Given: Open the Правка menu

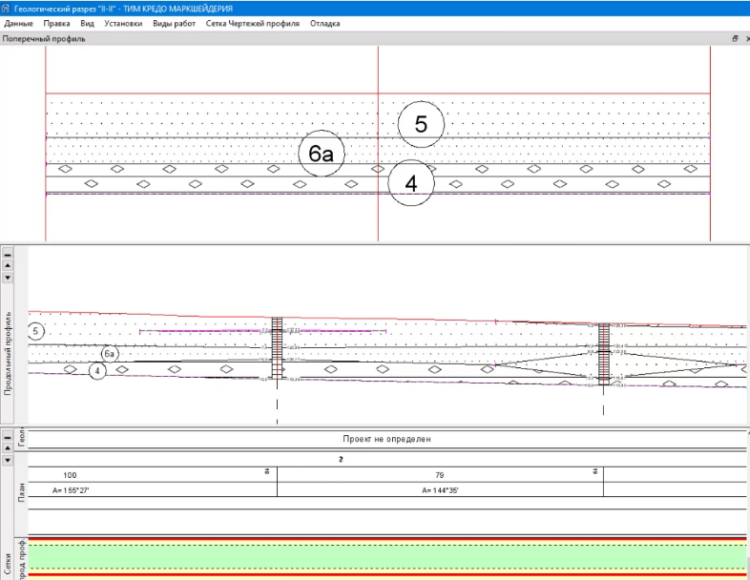Looking at the screenshot, I should 57,23.
